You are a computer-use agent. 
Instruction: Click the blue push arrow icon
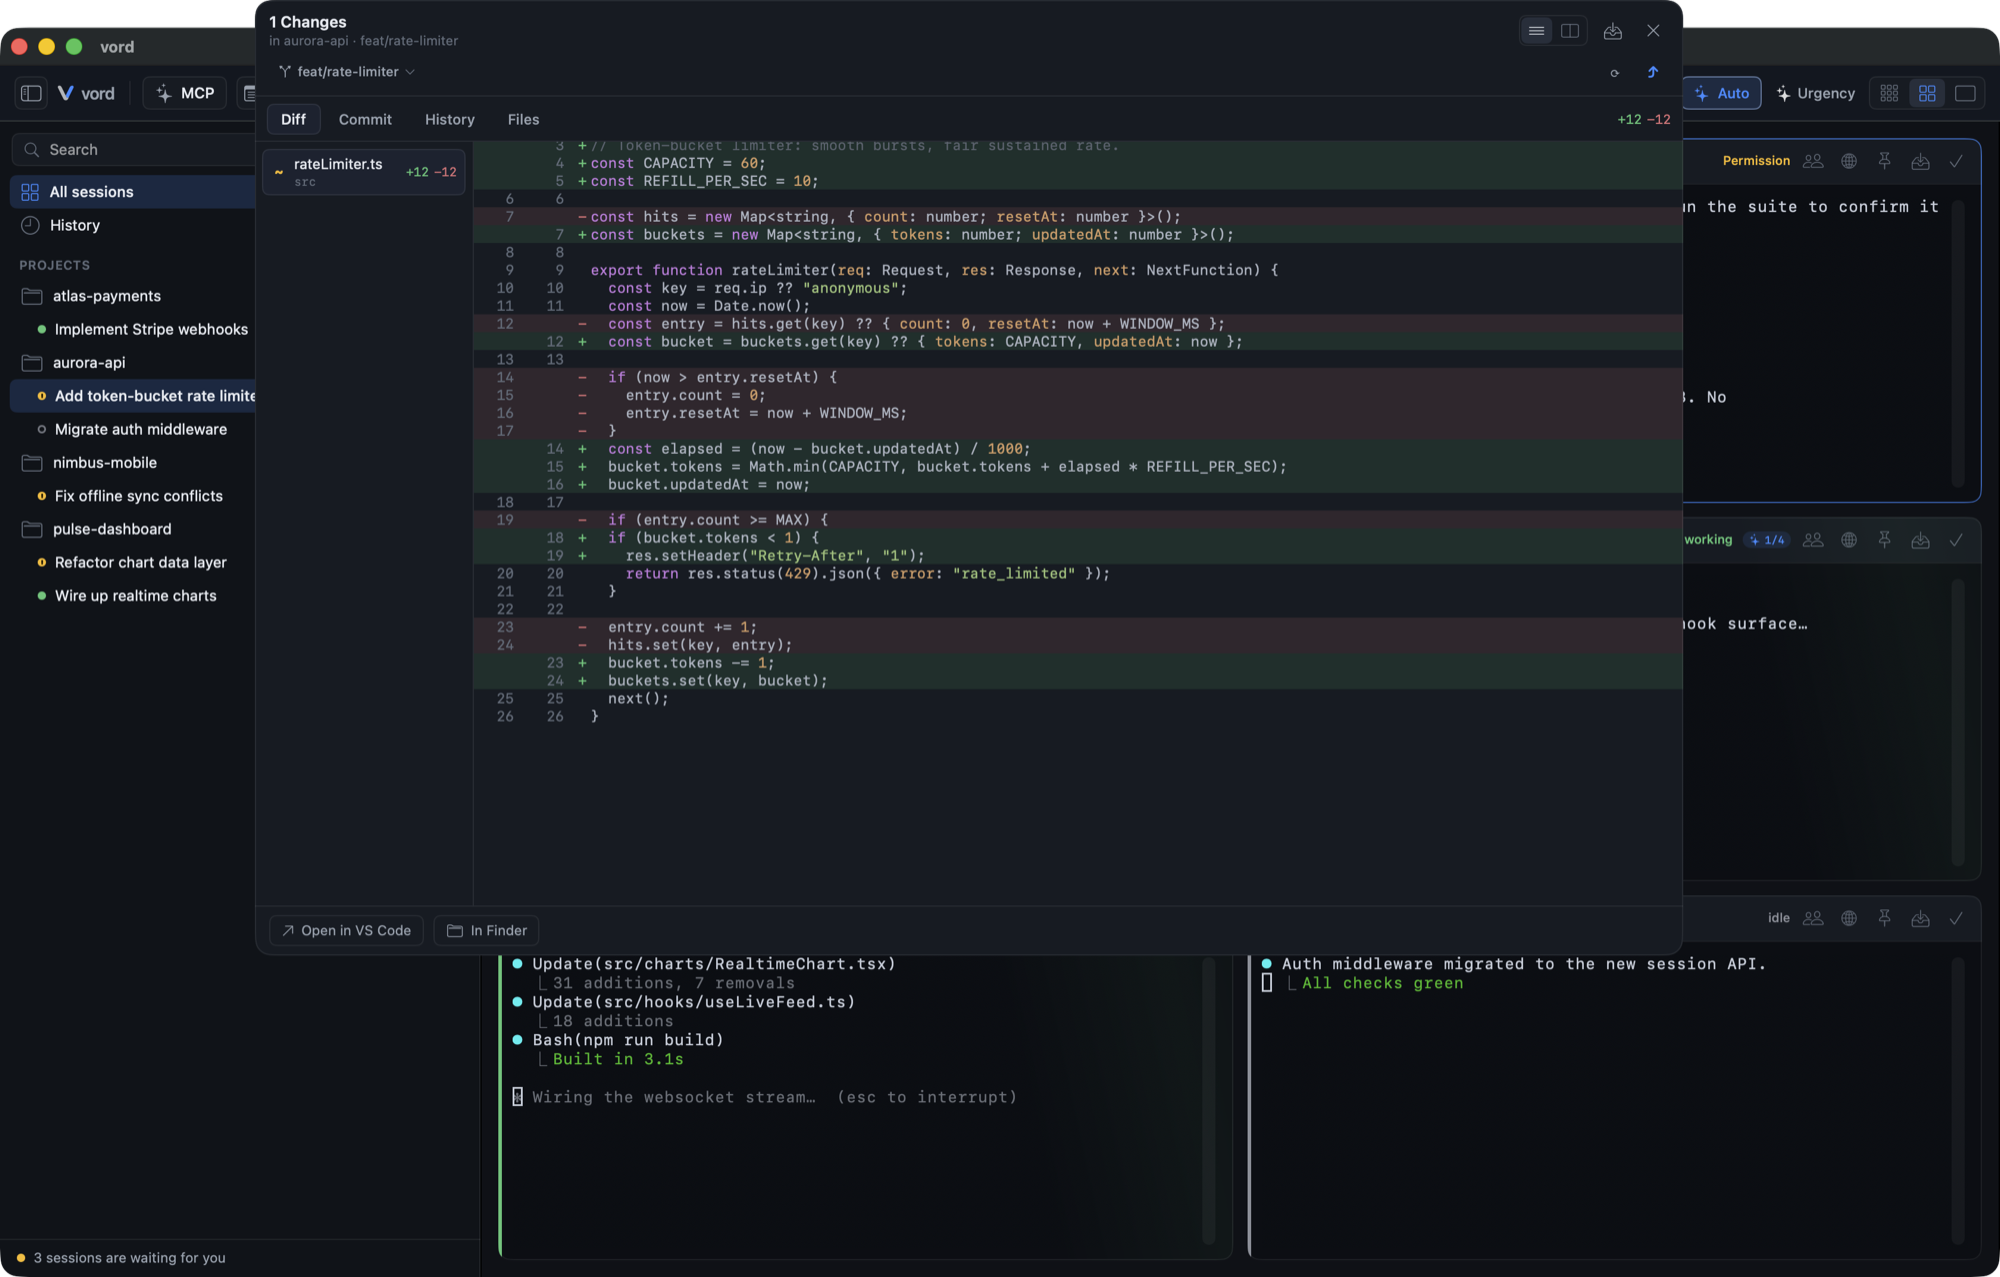coord(1652,72)
